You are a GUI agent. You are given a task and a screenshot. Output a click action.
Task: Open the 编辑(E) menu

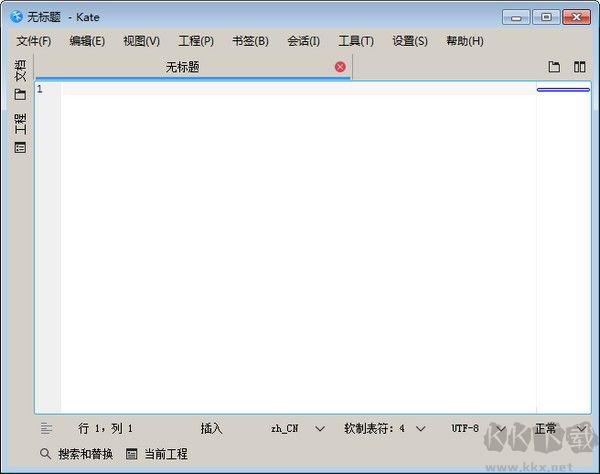point(87,41)
